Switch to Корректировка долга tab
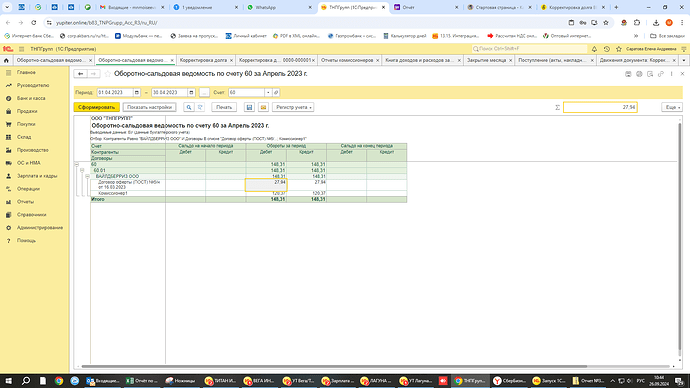 point(203,60)
